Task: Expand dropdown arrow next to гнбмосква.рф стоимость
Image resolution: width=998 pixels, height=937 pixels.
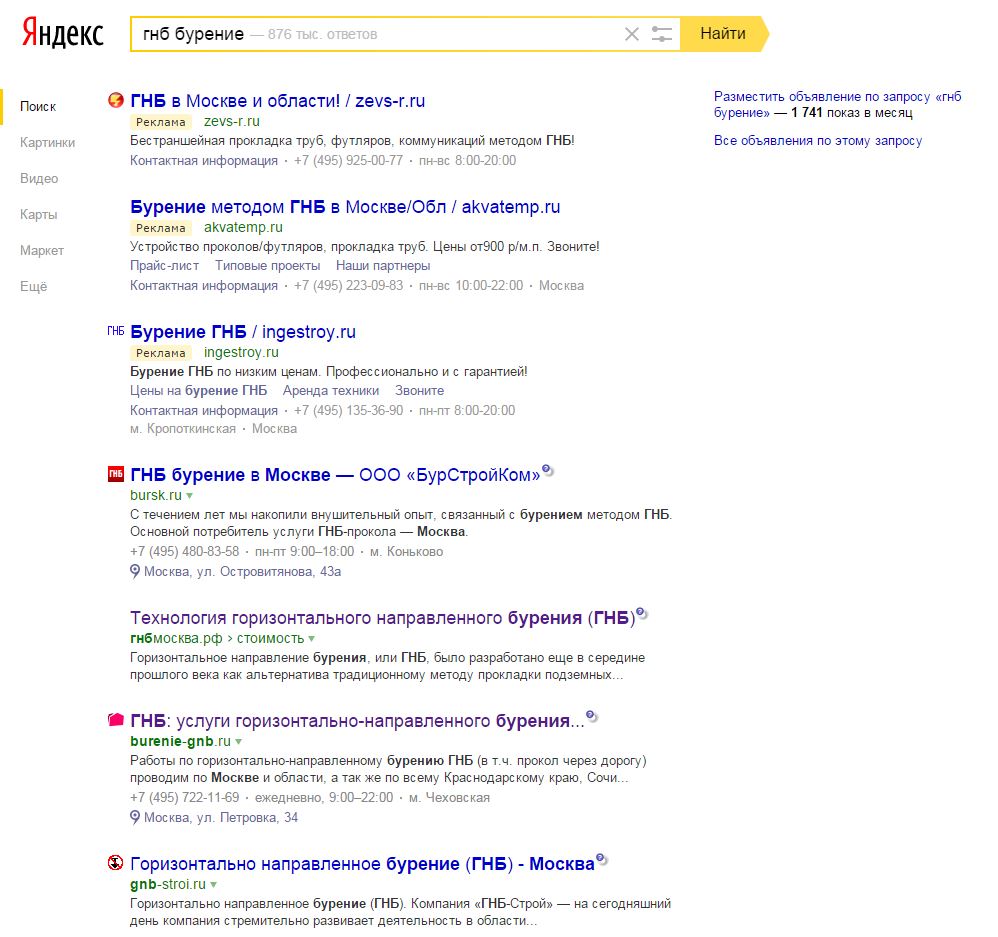Action: 311,638
